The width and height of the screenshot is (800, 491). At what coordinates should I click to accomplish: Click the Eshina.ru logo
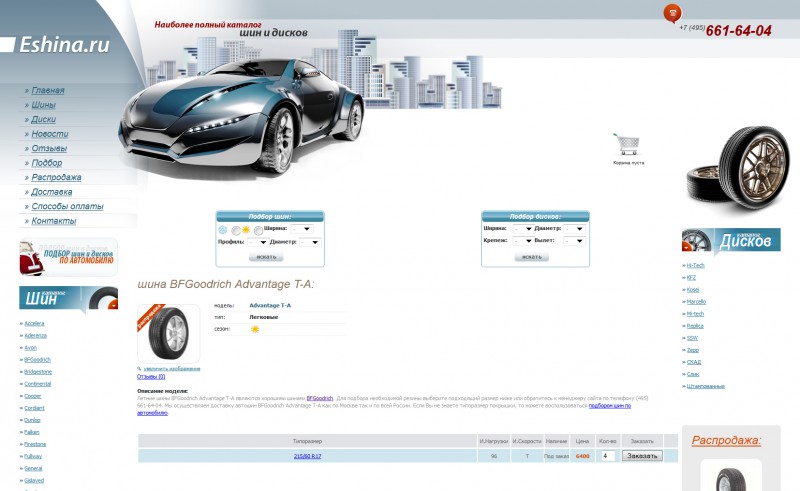pos(64,45)
